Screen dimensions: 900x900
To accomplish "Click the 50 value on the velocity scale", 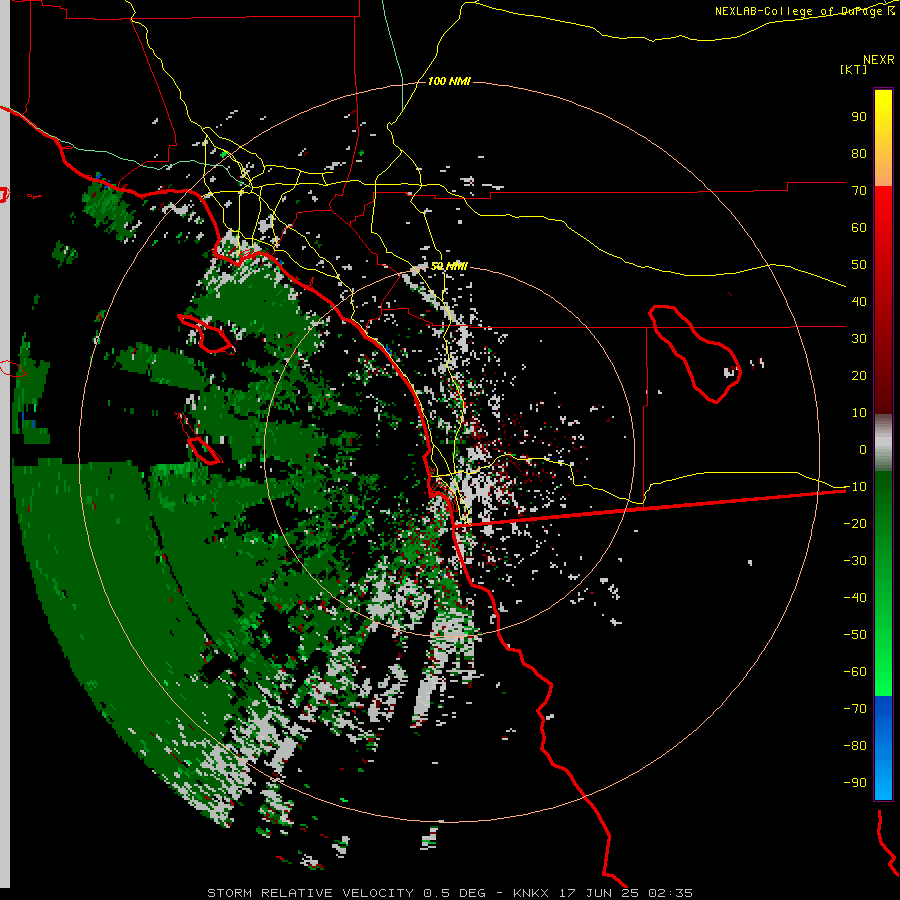I will (x=859, y=265).
